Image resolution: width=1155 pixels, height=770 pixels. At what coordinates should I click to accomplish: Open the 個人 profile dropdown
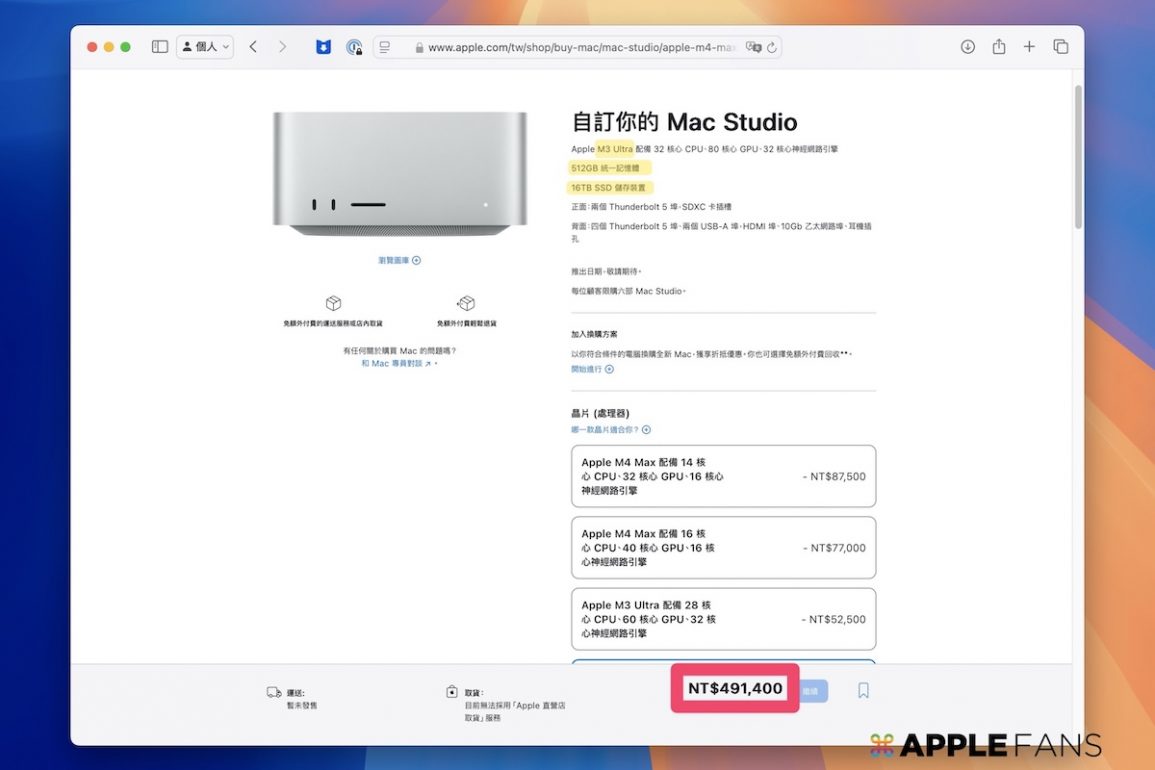[x=205, y=47]
